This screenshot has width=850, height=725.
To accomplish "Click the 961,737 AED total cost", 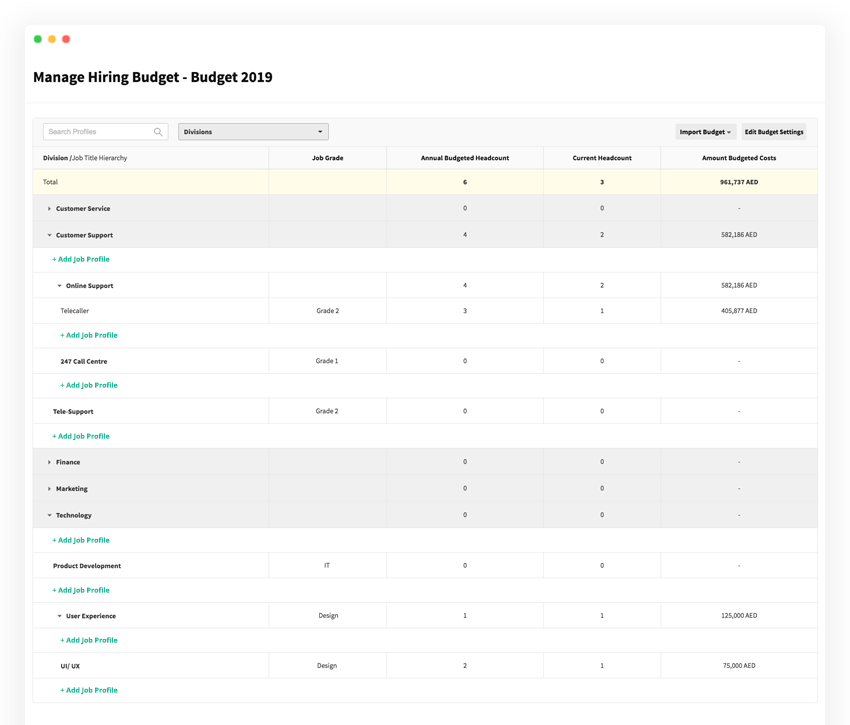I will point(739,182).
